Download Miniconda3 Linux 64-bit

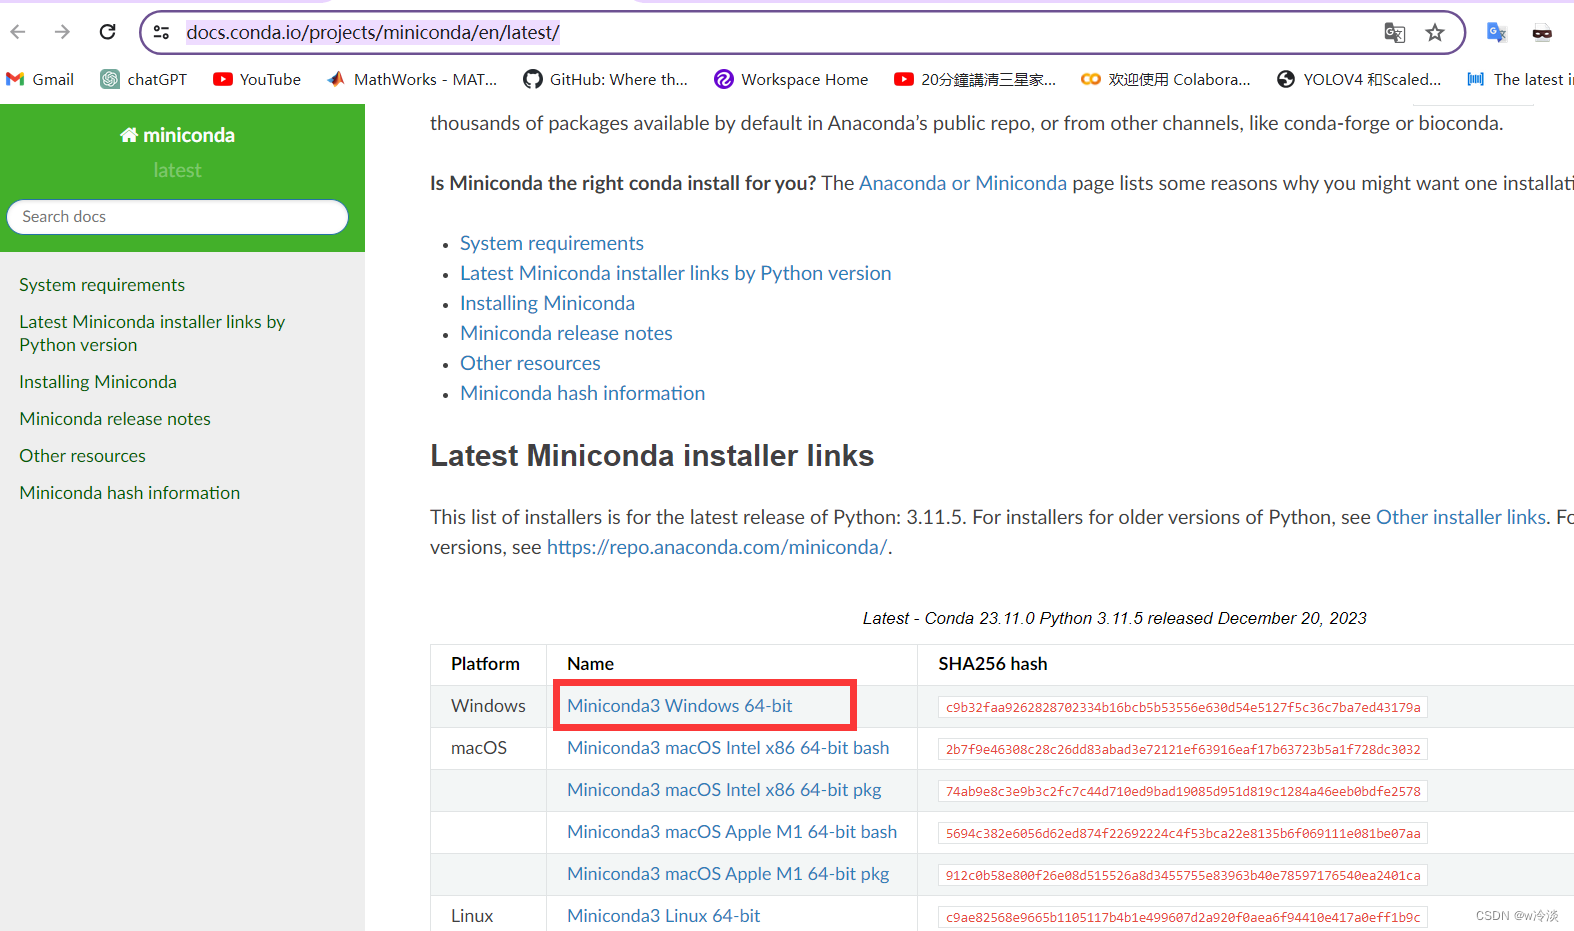click(663, 916)
